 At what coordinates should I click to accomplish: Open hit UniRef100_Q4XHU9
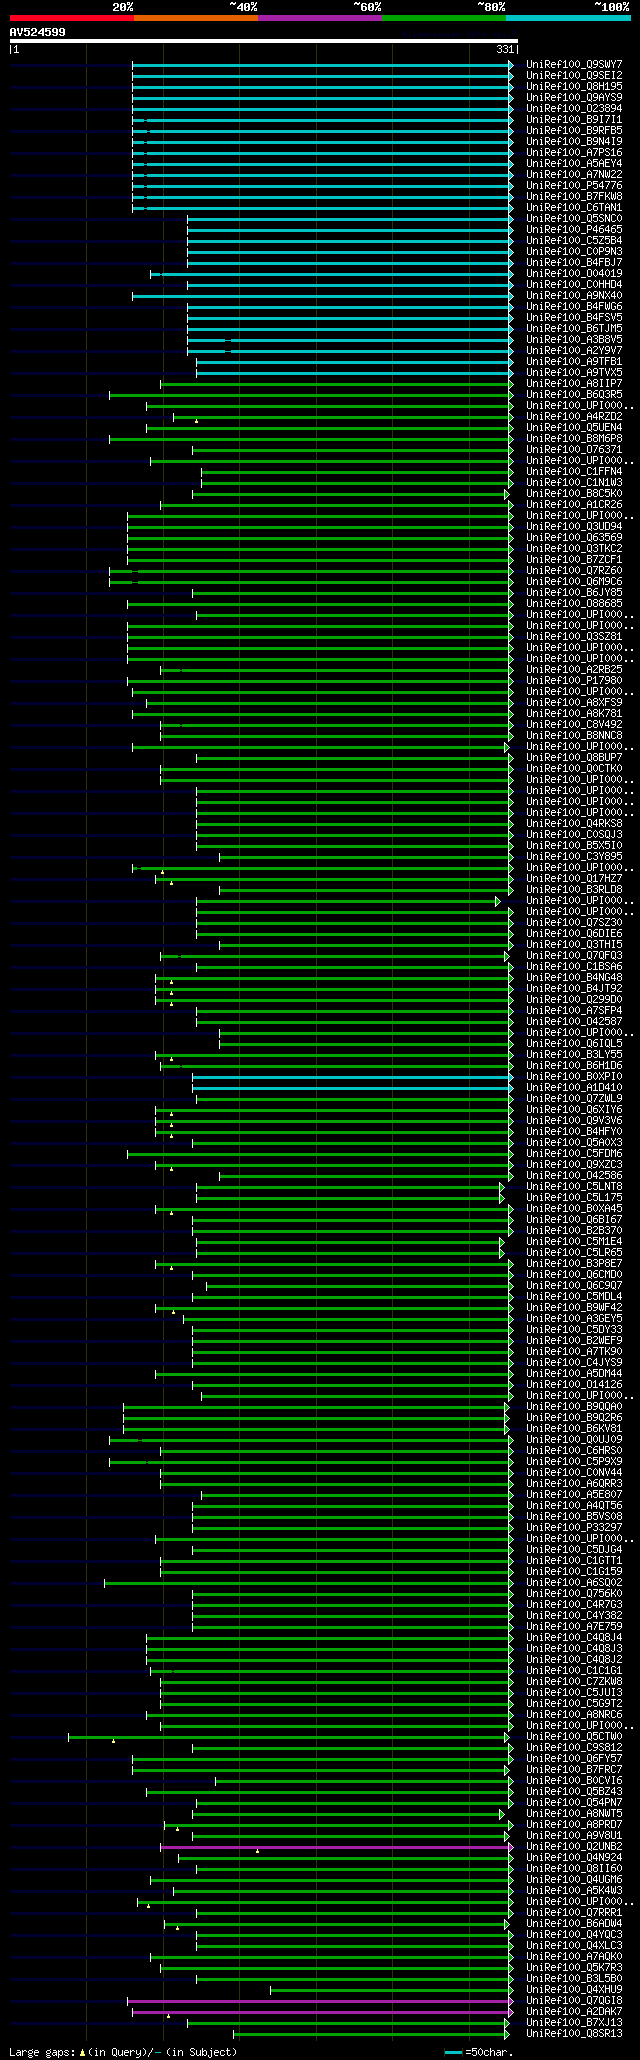point(574,1990)
